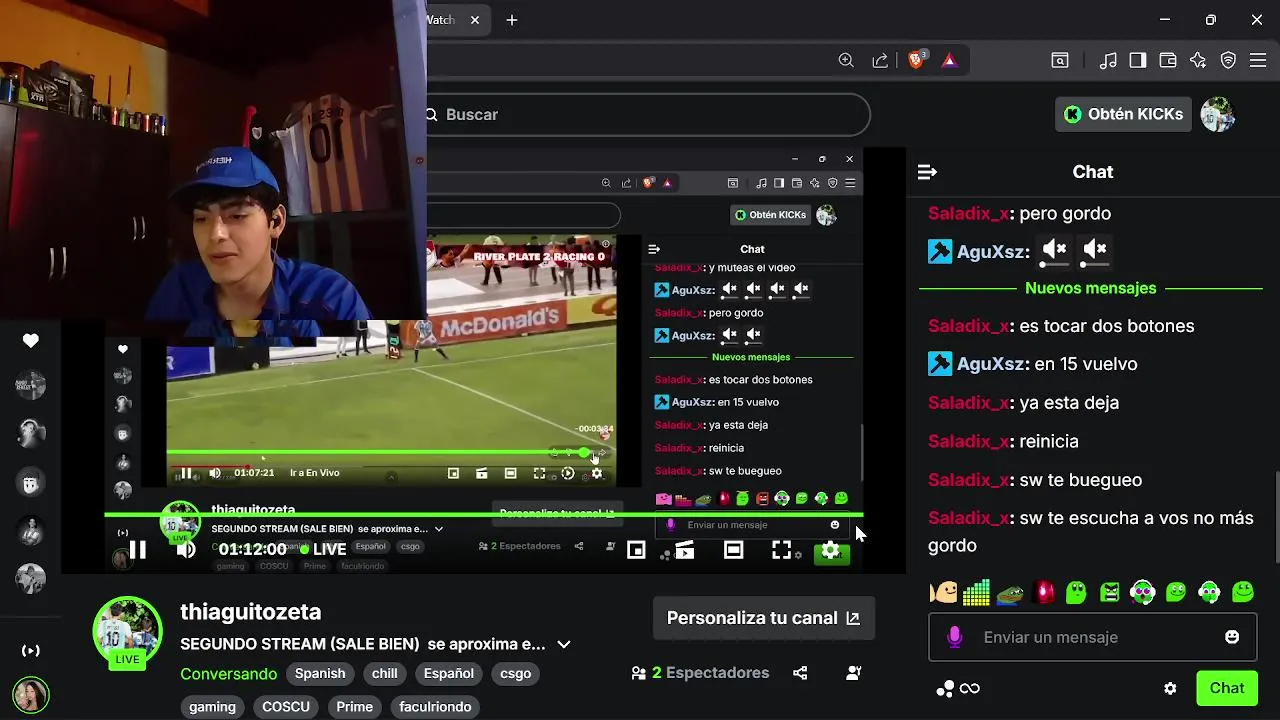This screenshot has height=720, width=1280.
Task: Click Saladix_x username on 'reinicia' message
Action: click(968, 441)
